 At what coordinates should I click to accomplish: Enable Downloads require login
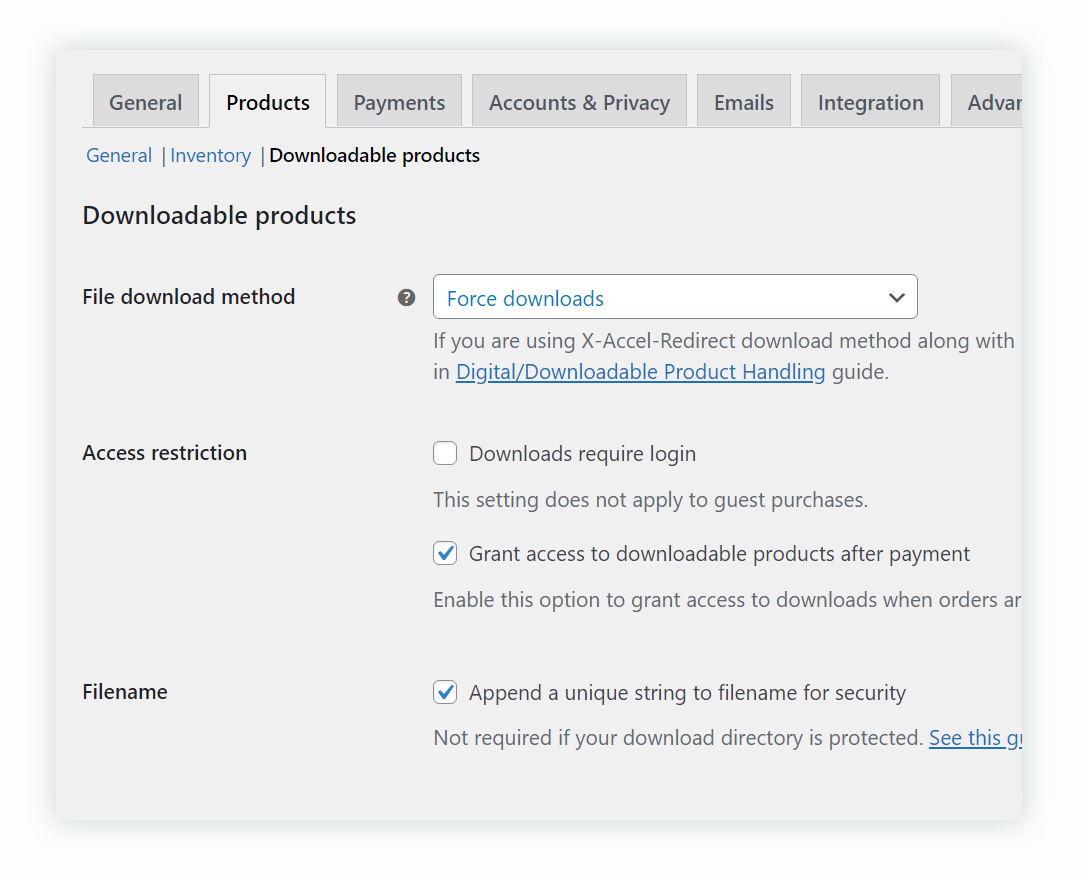444,453
